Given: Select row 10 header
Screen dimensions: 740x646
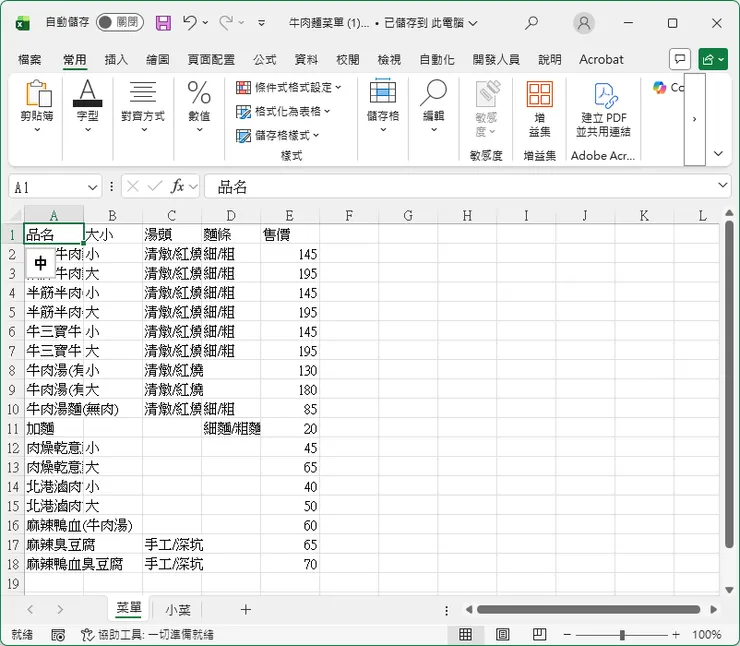Looking at the screenshot, I should 13,409.
